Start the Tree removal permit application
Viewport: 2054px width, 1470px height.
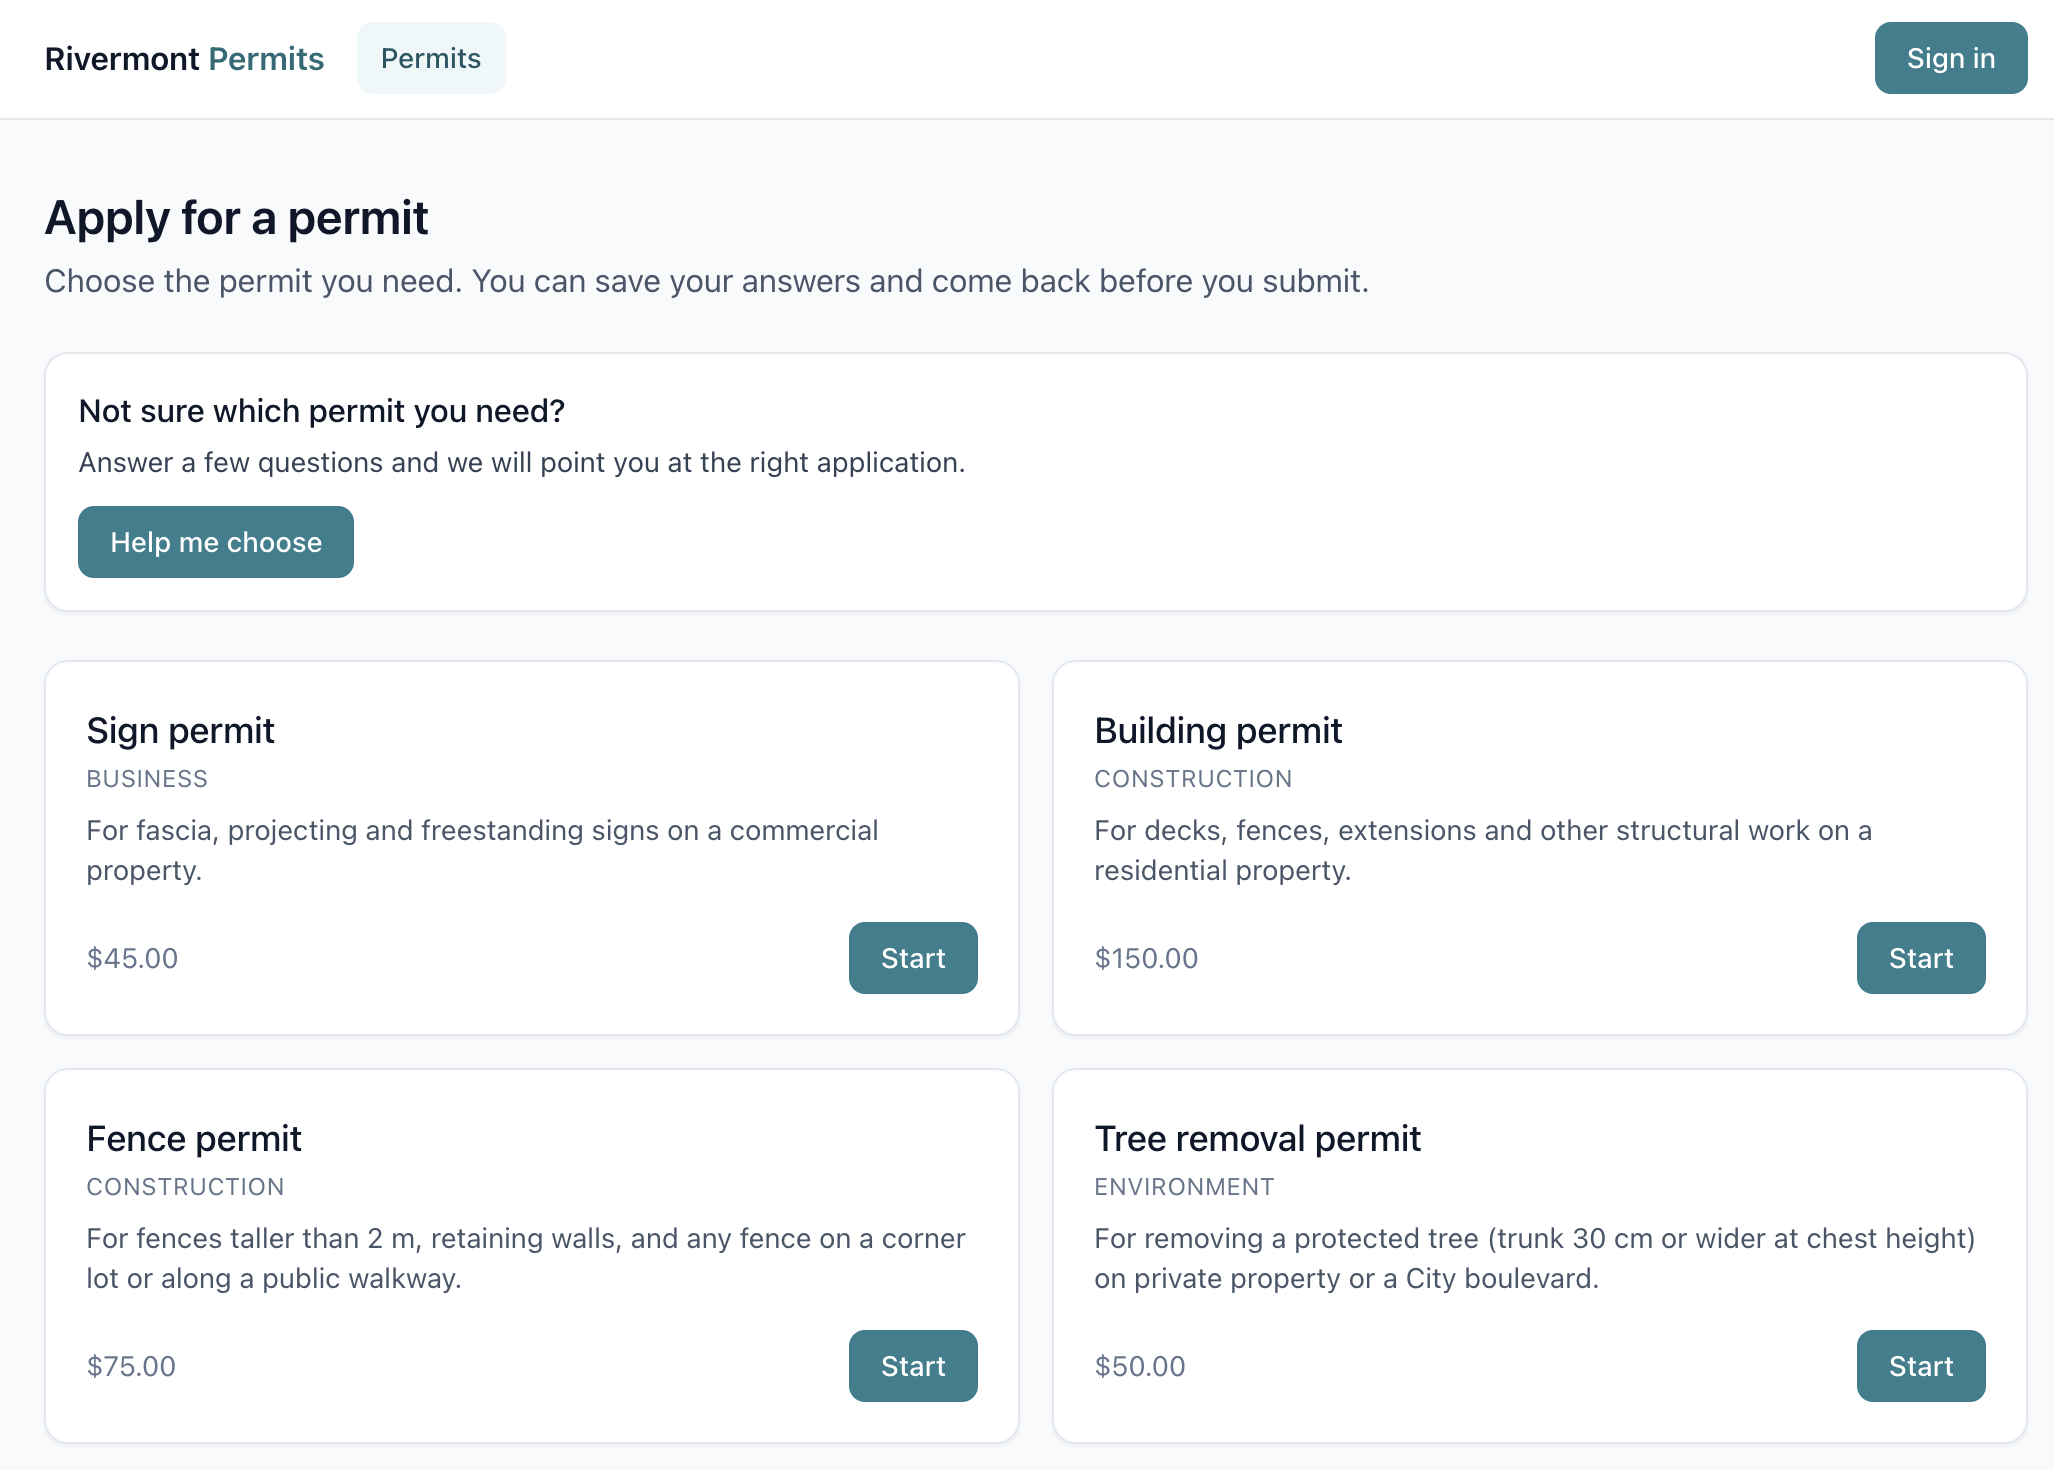[1921, 1366]
